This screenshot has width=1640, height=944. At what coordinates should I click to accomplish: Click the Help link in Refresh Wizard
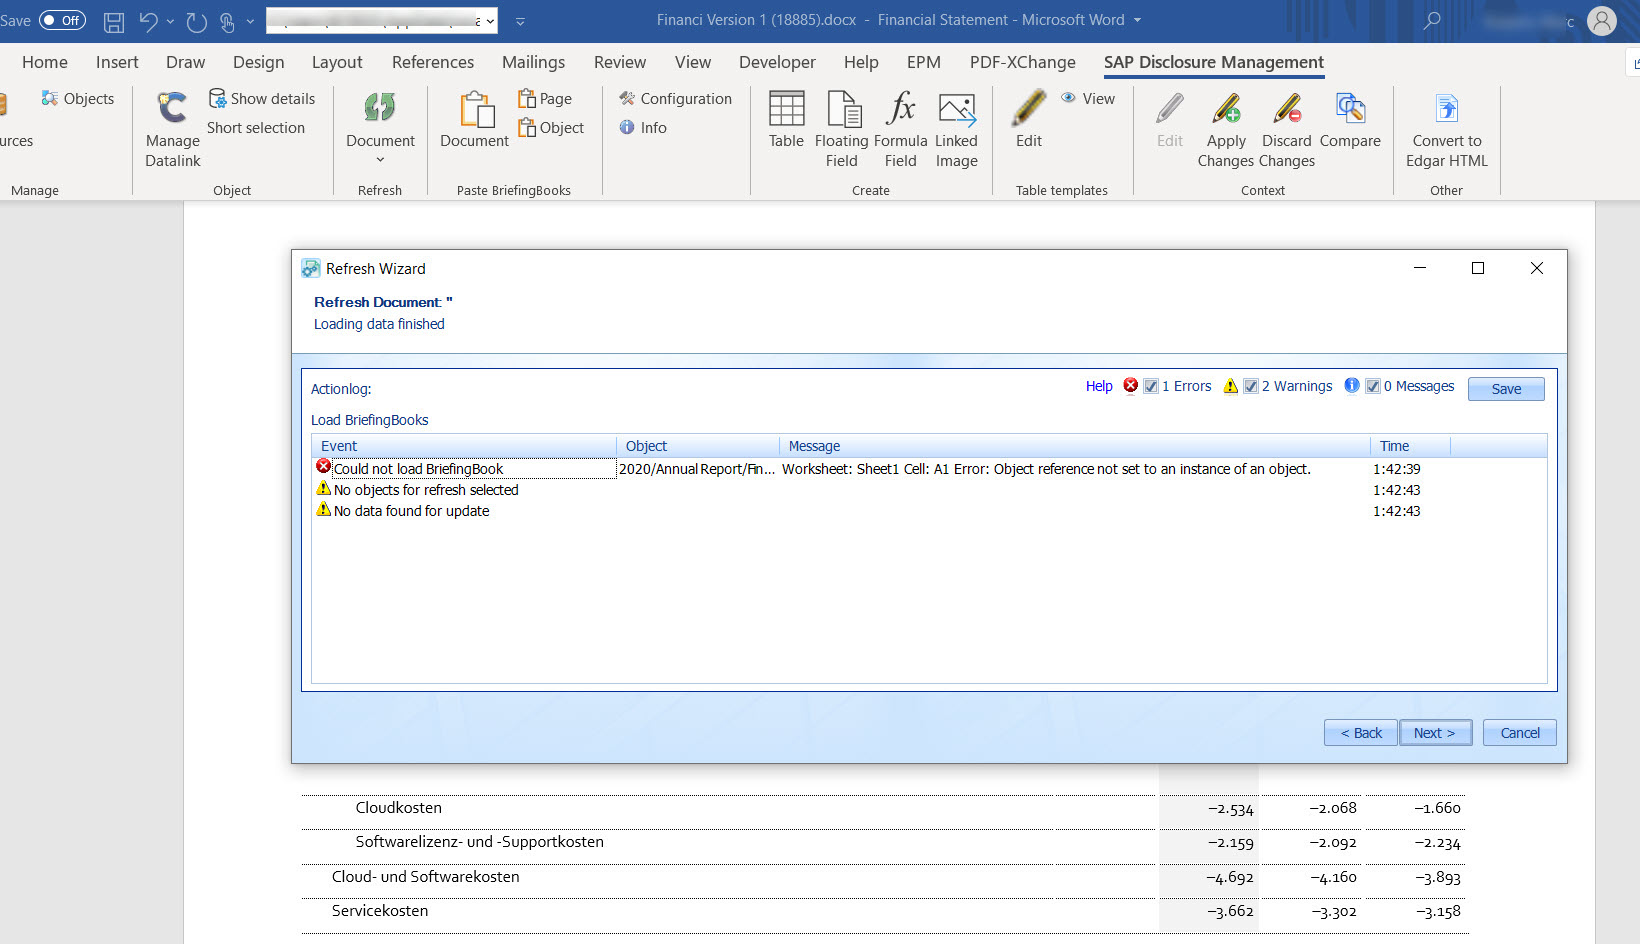(x=1099, y=386)
